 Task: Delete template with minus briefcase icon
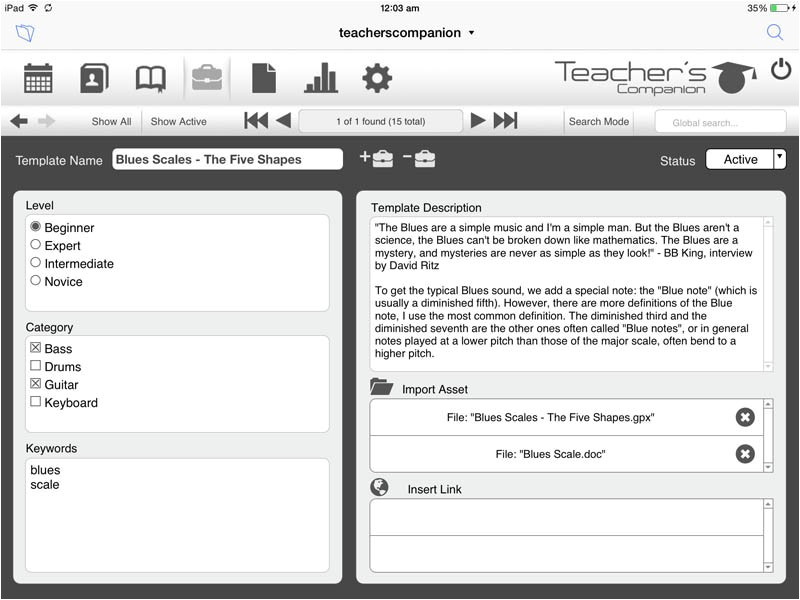pos(419,159)
